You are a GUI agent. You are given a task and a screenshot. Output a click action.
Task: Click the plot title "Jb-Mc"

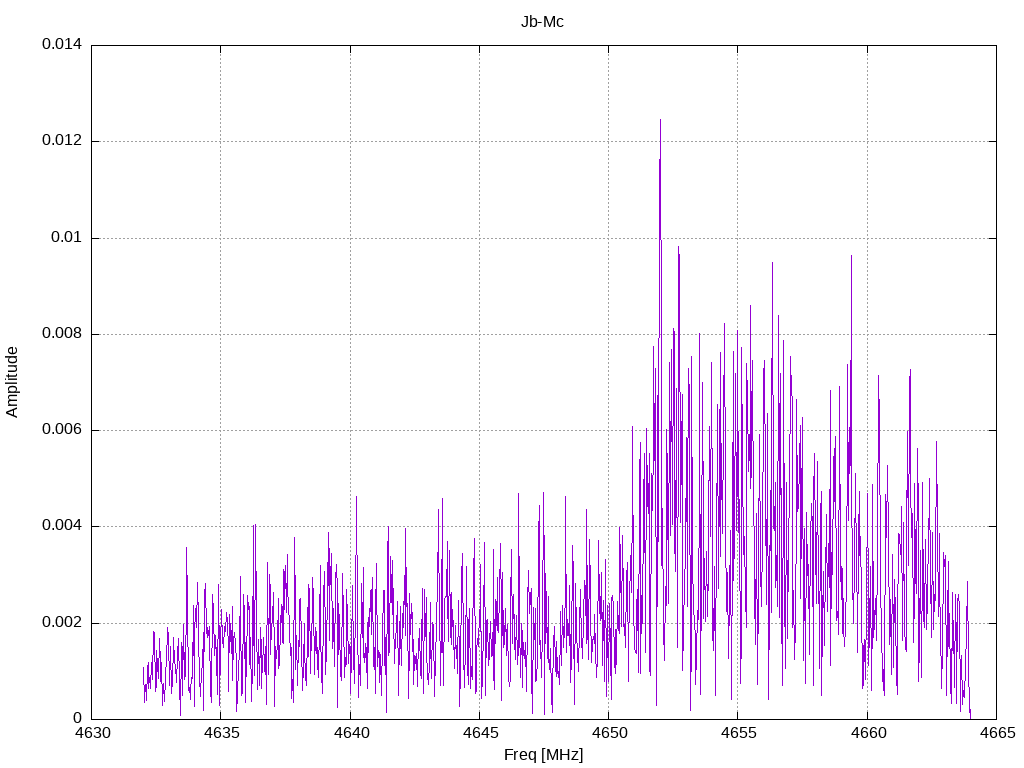click(542, 21)
